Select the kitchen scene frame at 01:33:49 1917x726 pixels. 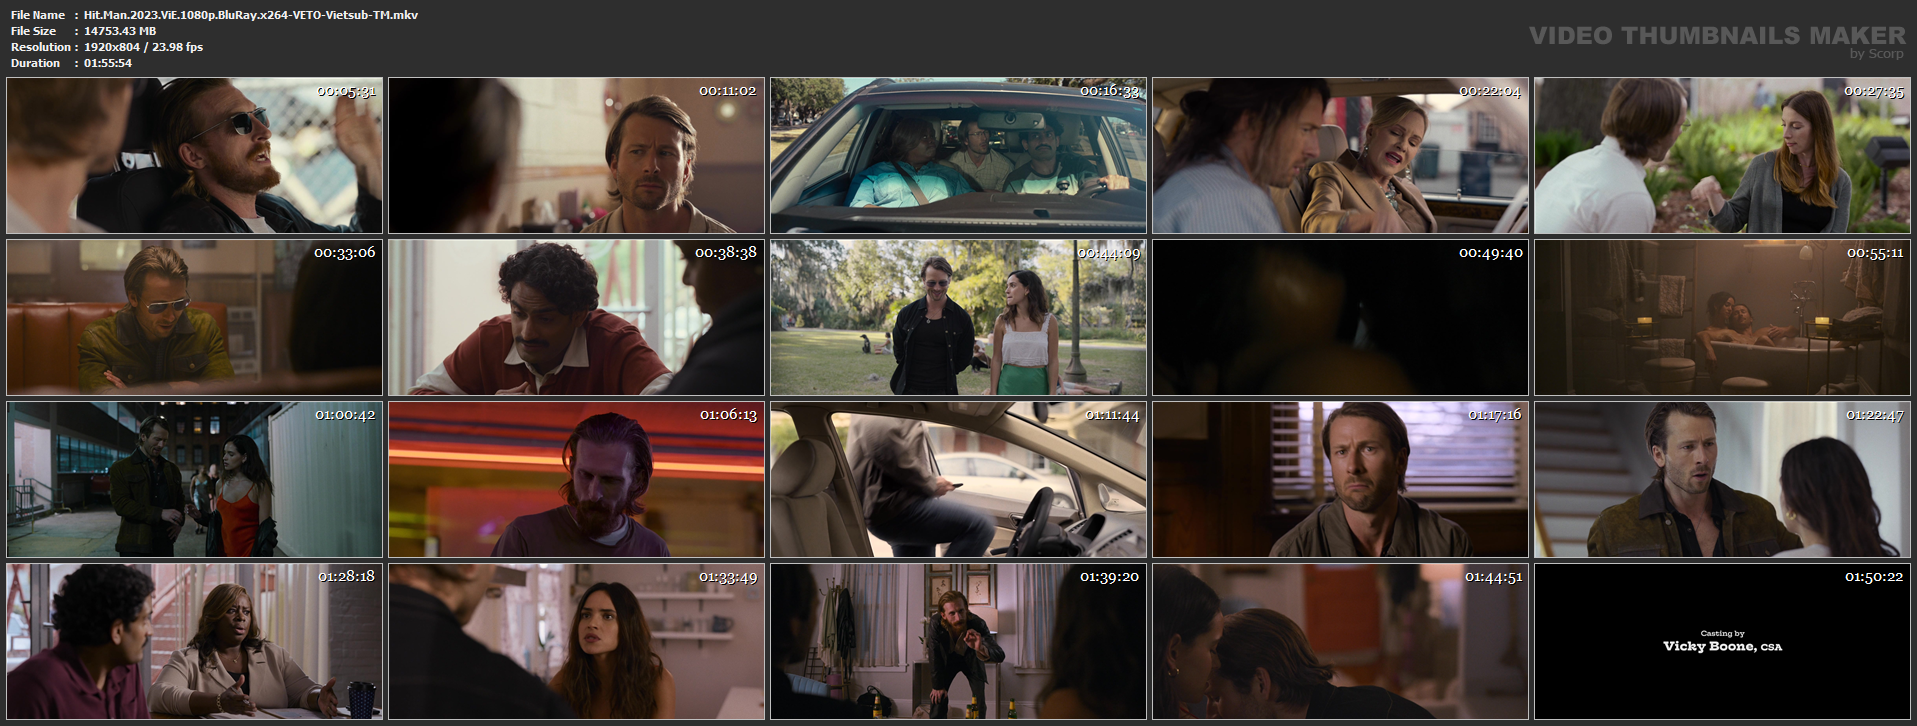click(576, 642)
